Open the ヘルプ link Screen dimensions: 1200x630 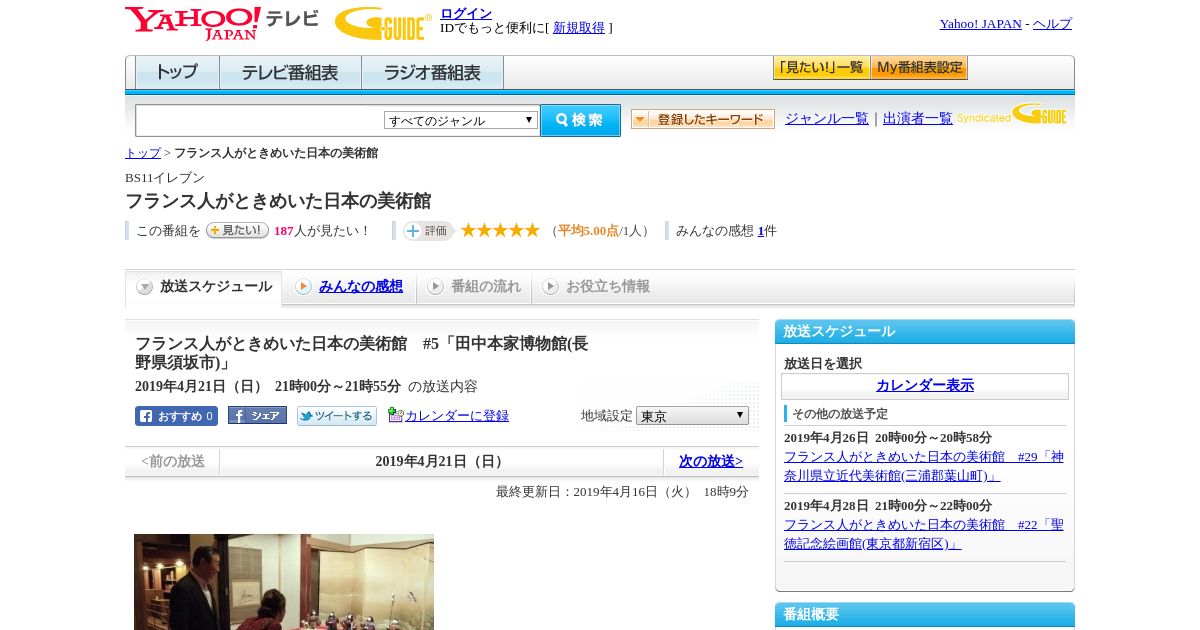coord(1052,24)
